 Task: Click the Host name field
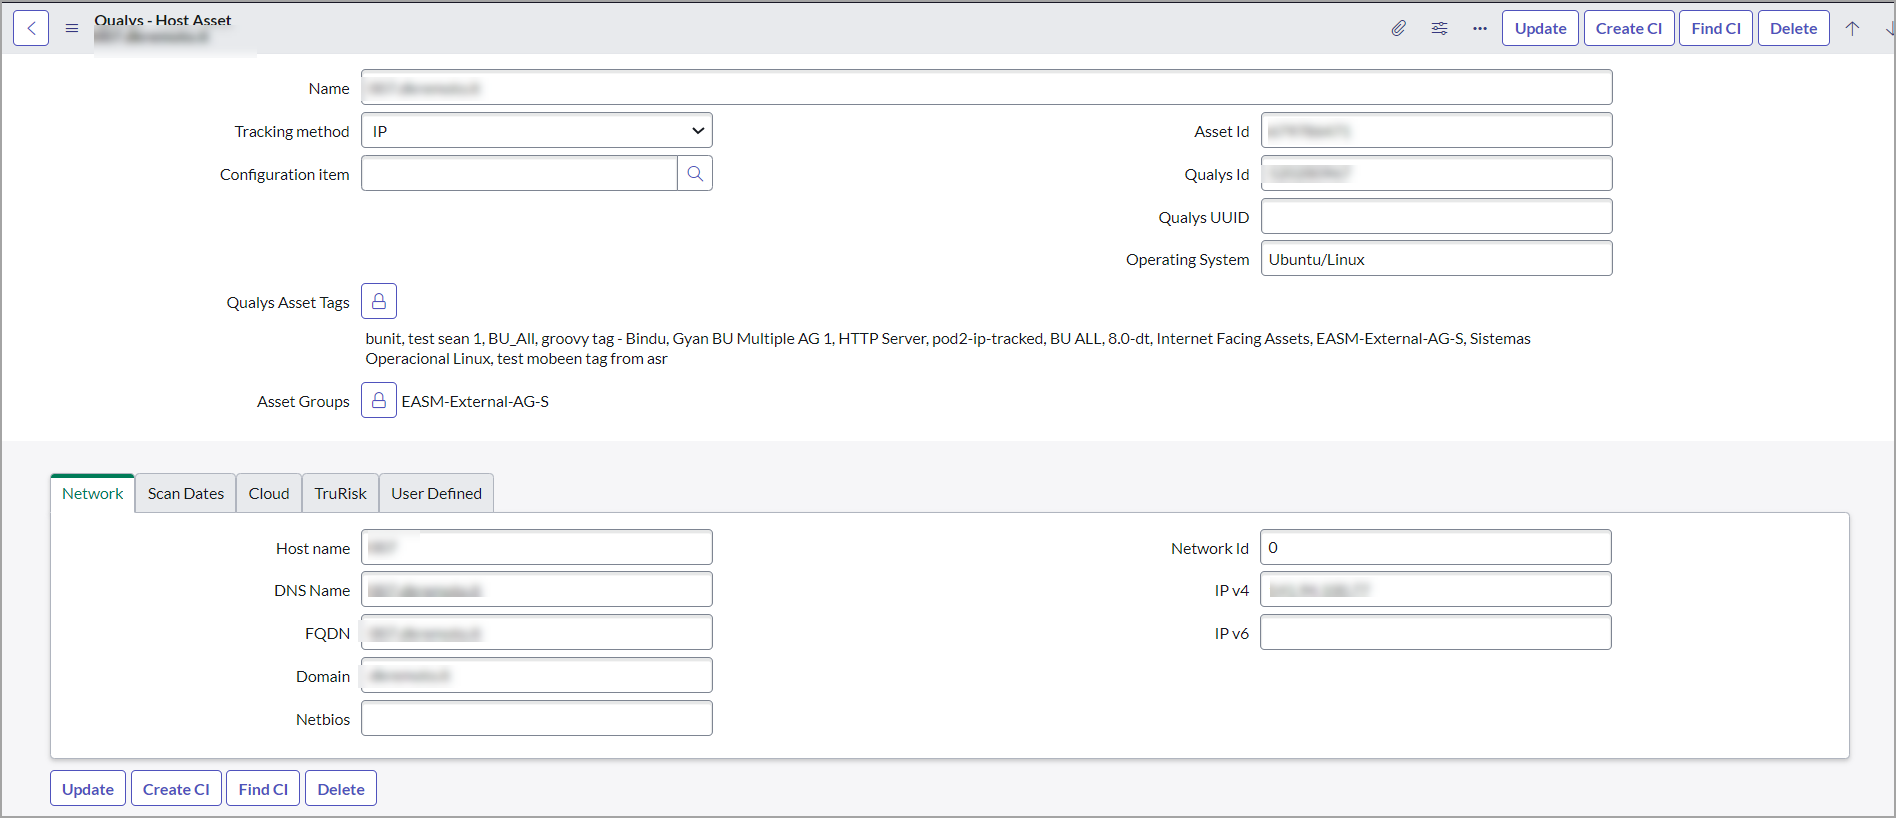(537, 547)
